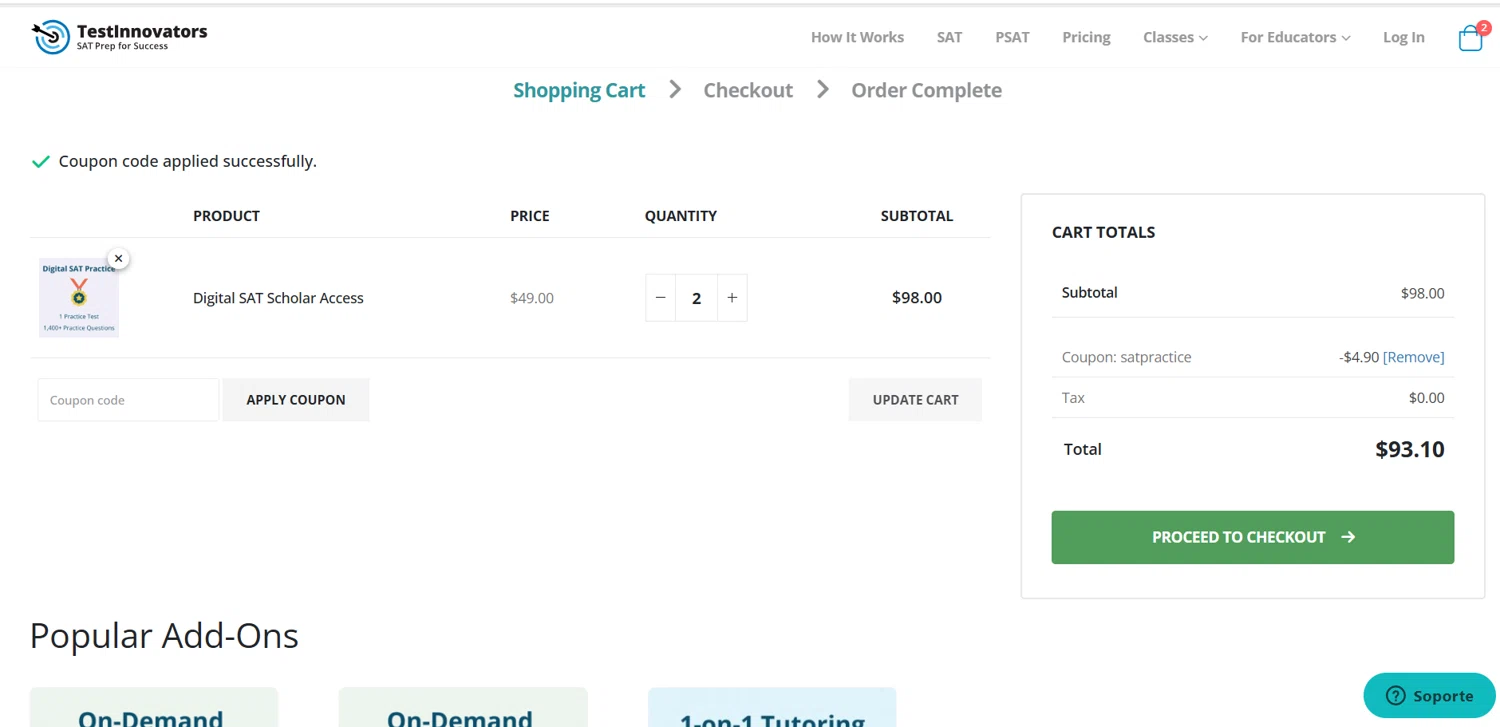
Task: Select the Order Complete step
Action: [x=926, y=90]
